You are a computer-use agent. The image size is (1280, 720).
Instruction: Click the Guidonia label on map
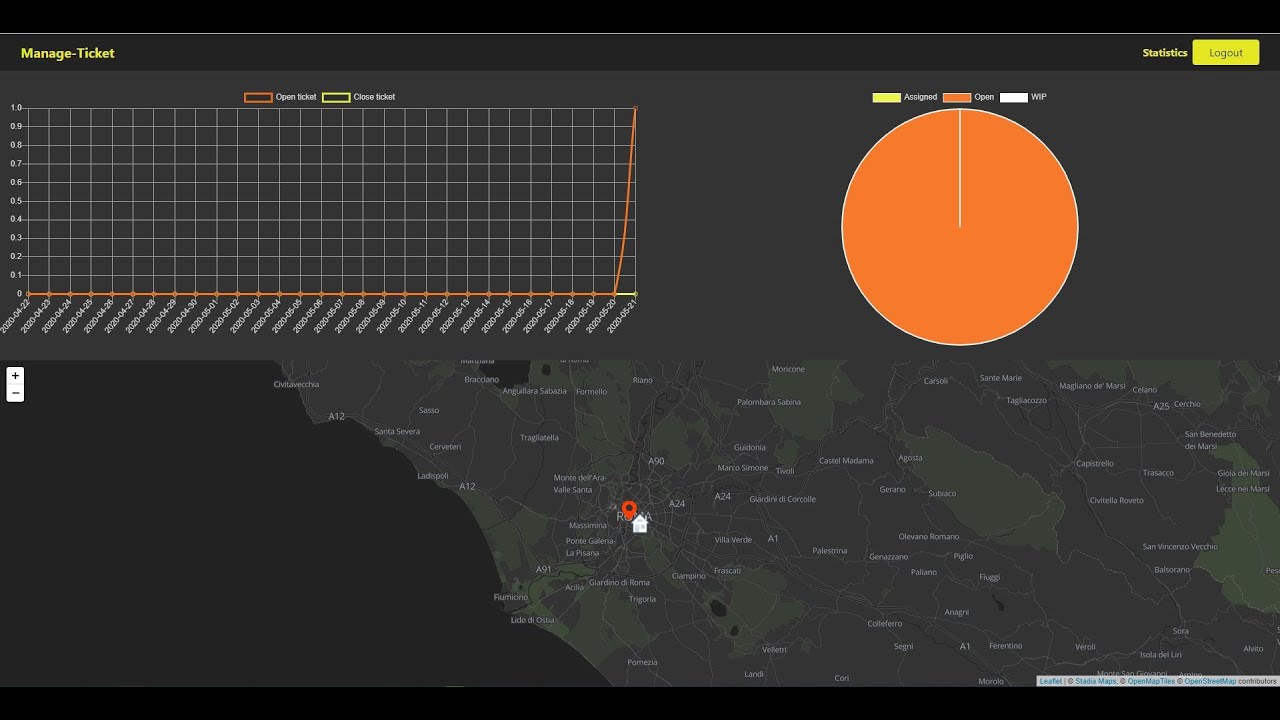point(750,447)
